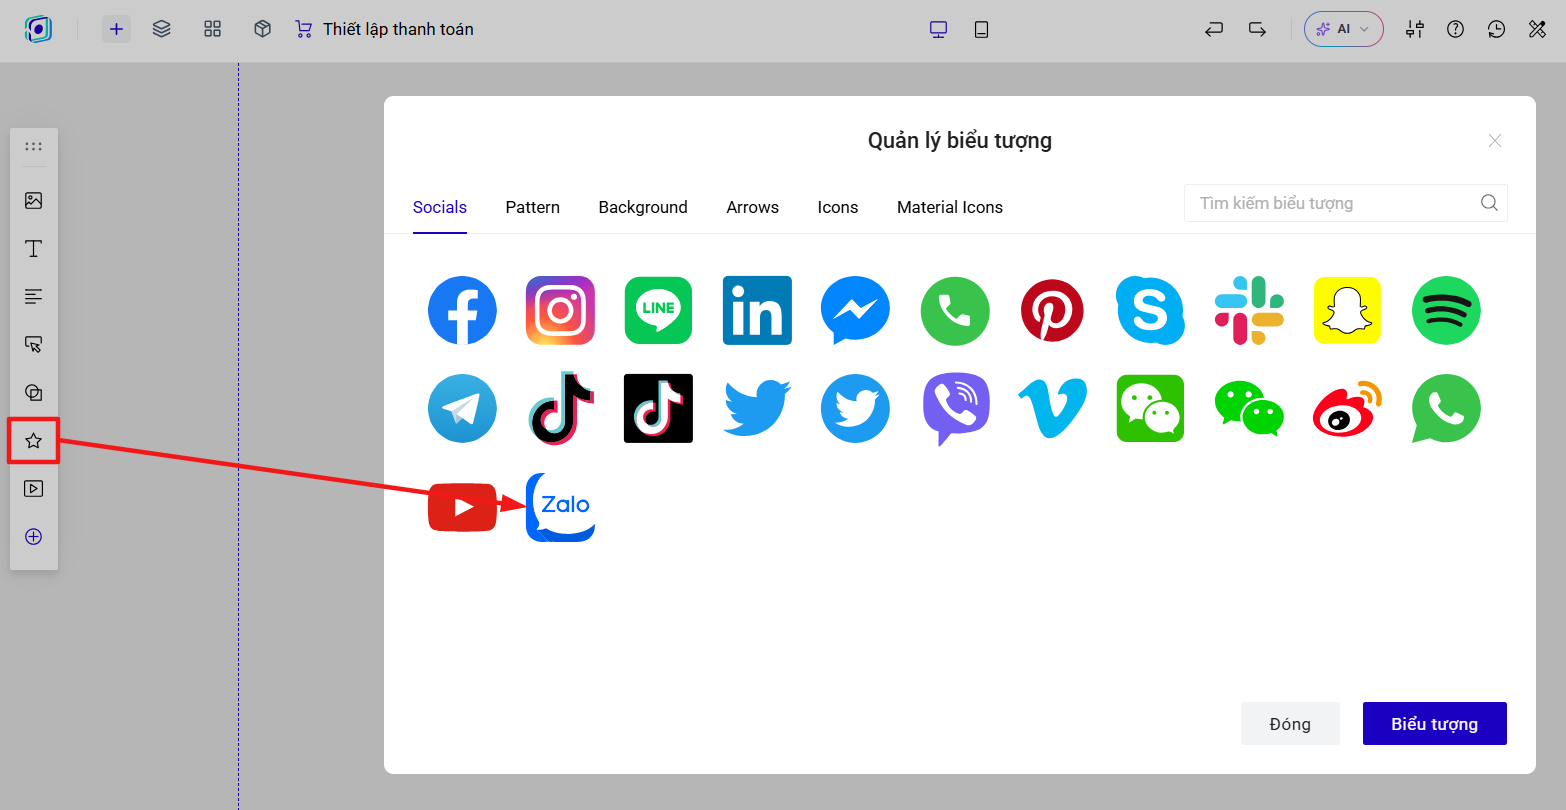Select the green phone call icon
The image size is (1566, 810).
955,311
